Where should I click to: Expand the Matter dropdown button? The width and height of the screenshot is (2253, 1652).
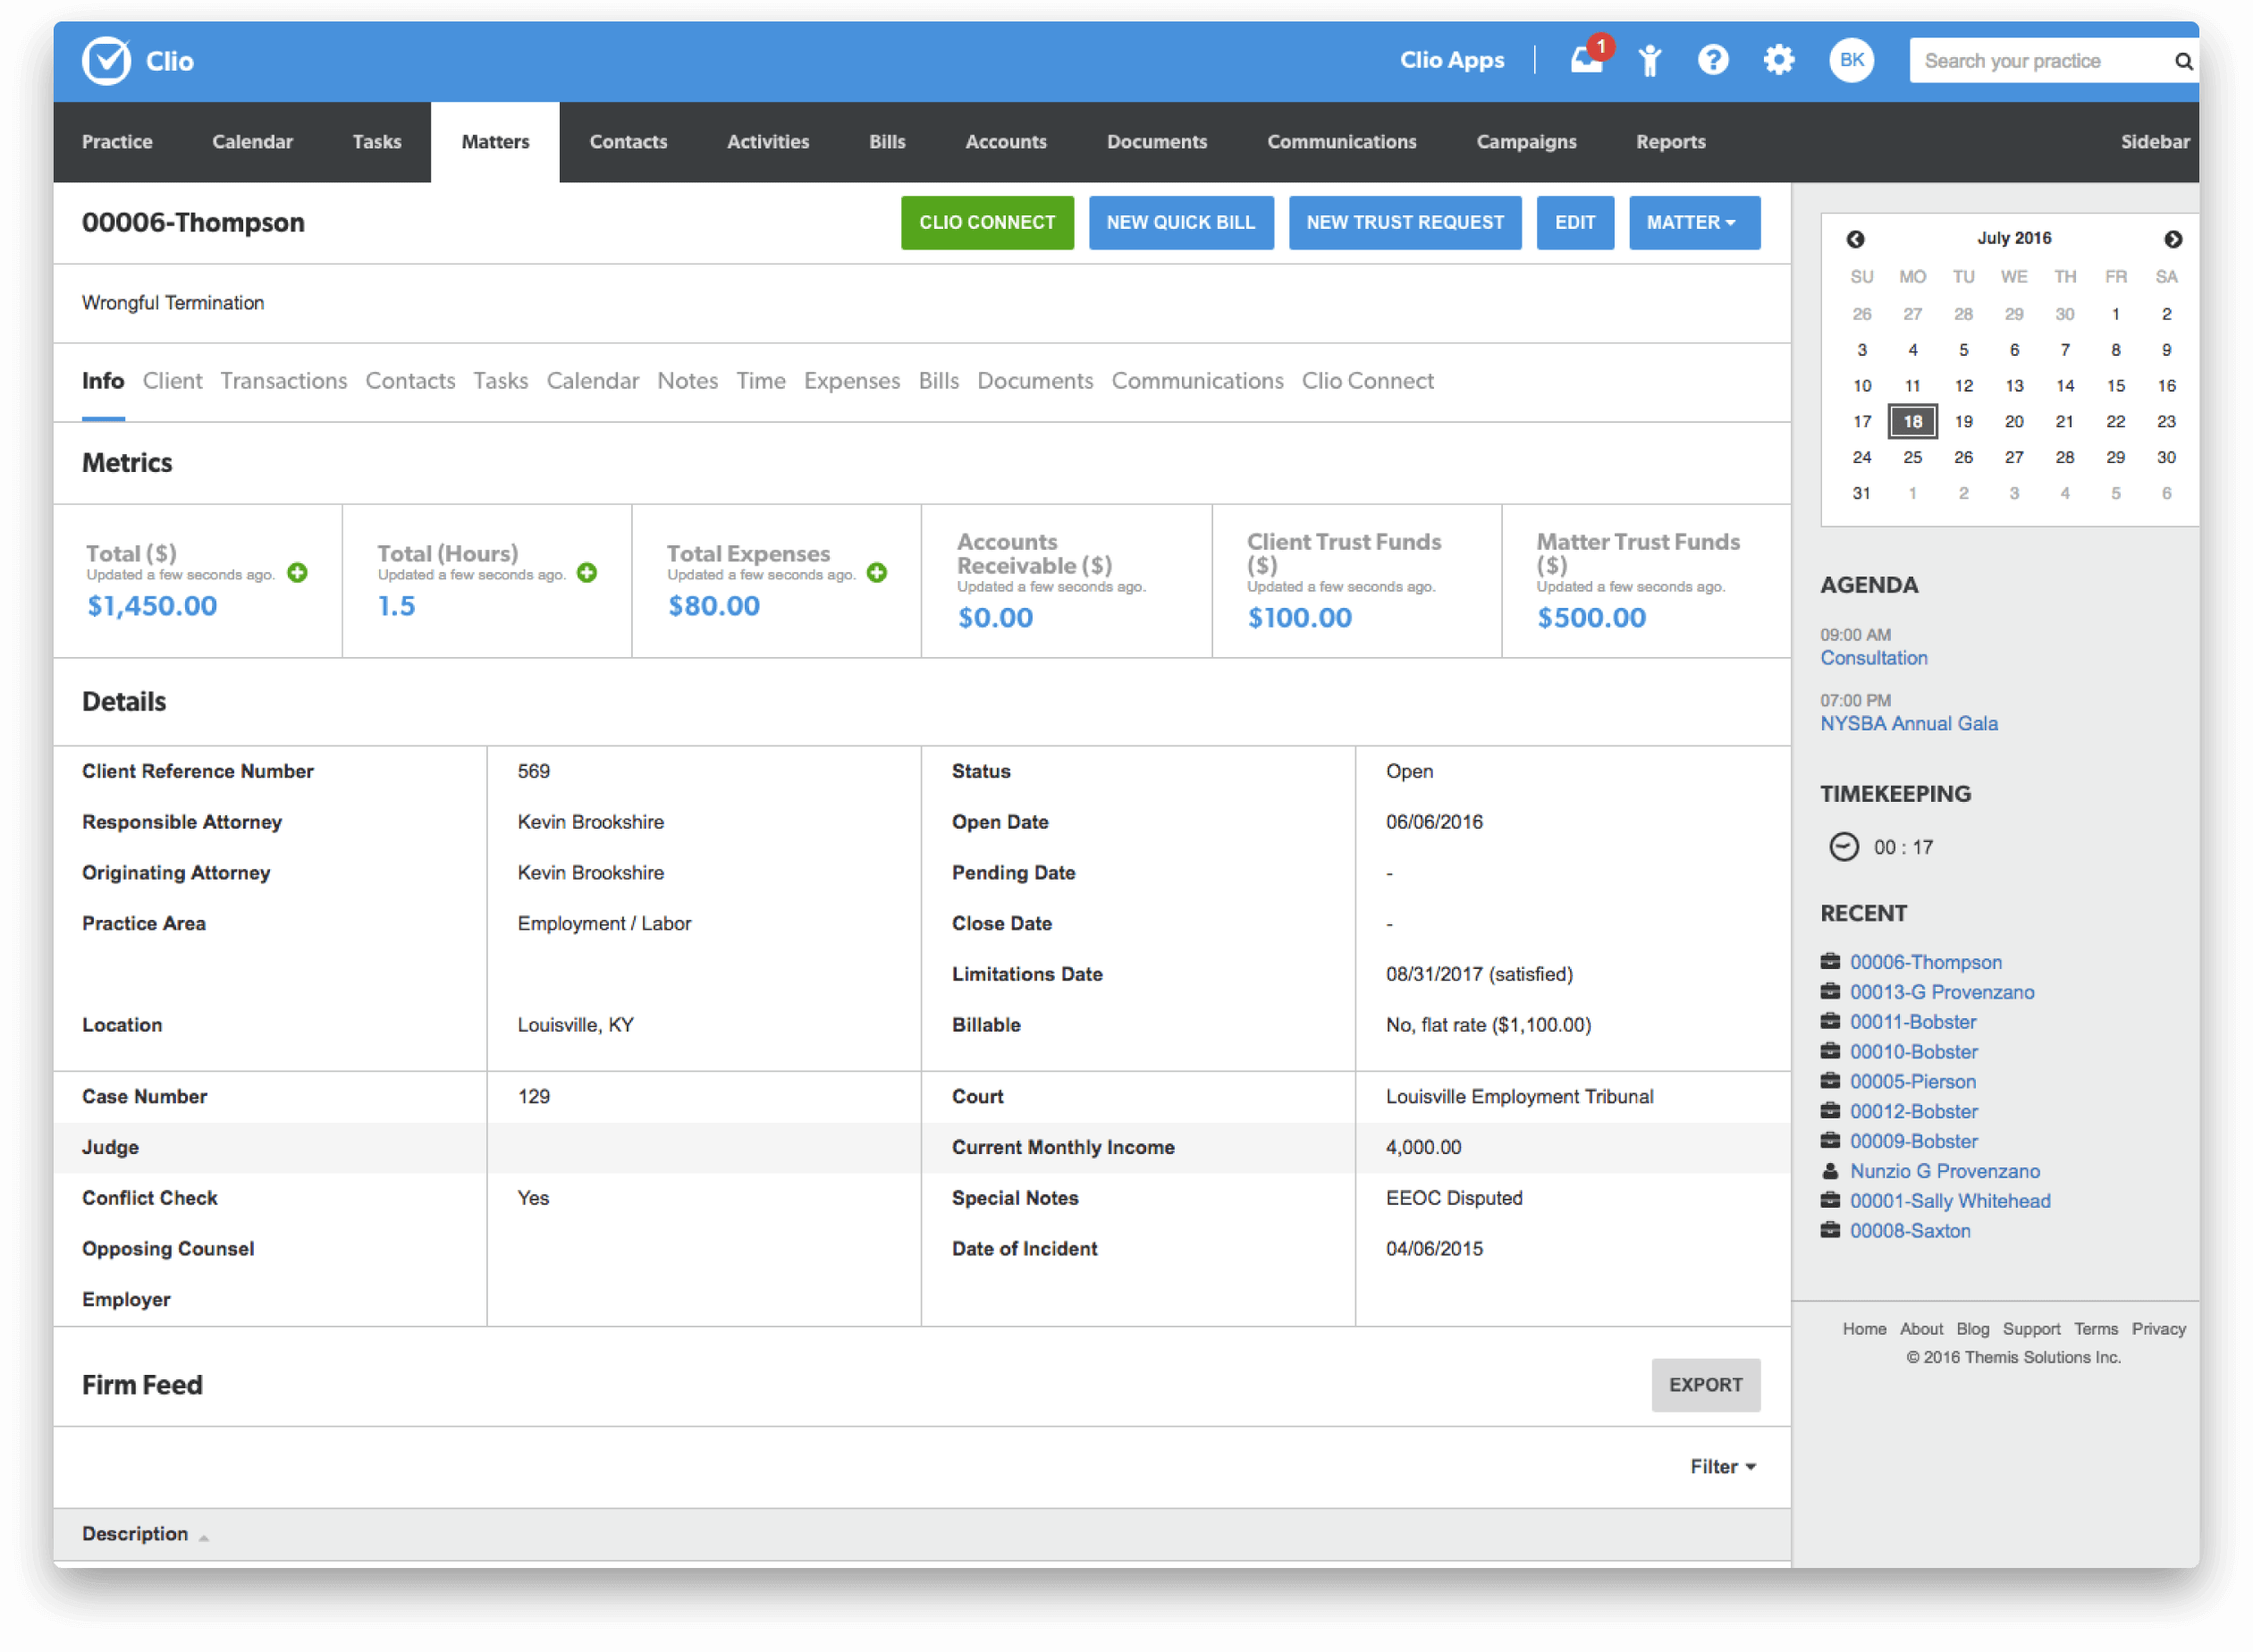[1693, 223]
